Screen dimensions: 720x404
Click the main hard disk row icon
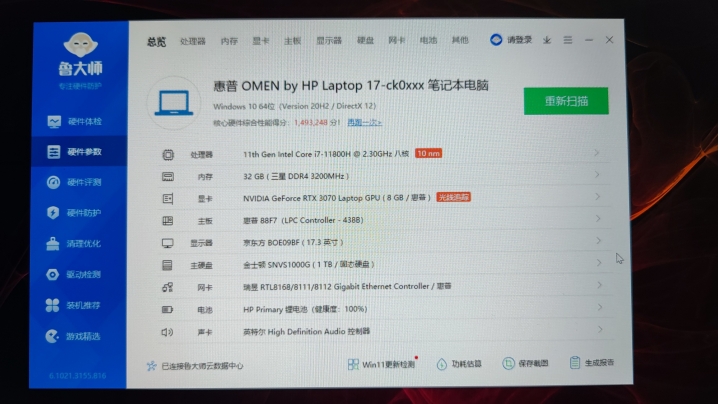pos(167,265)
